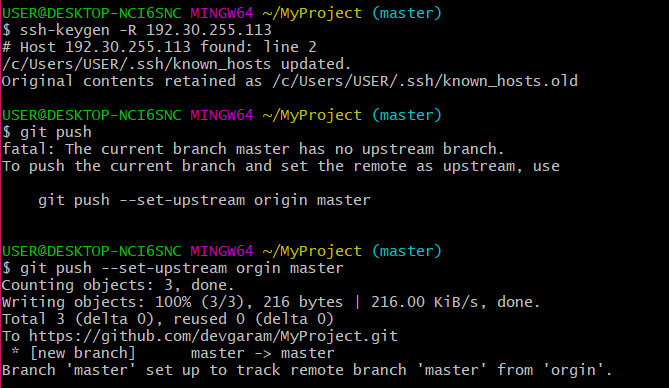Click the 'known_hosts updated.' output line

176,64
